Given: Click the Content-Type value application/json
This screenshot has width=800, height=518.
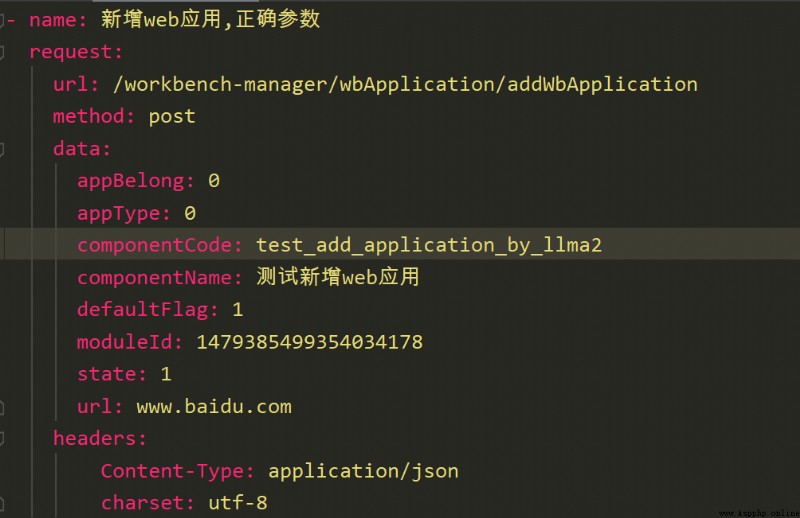Looking at the screenshot, I should [363, 471].
